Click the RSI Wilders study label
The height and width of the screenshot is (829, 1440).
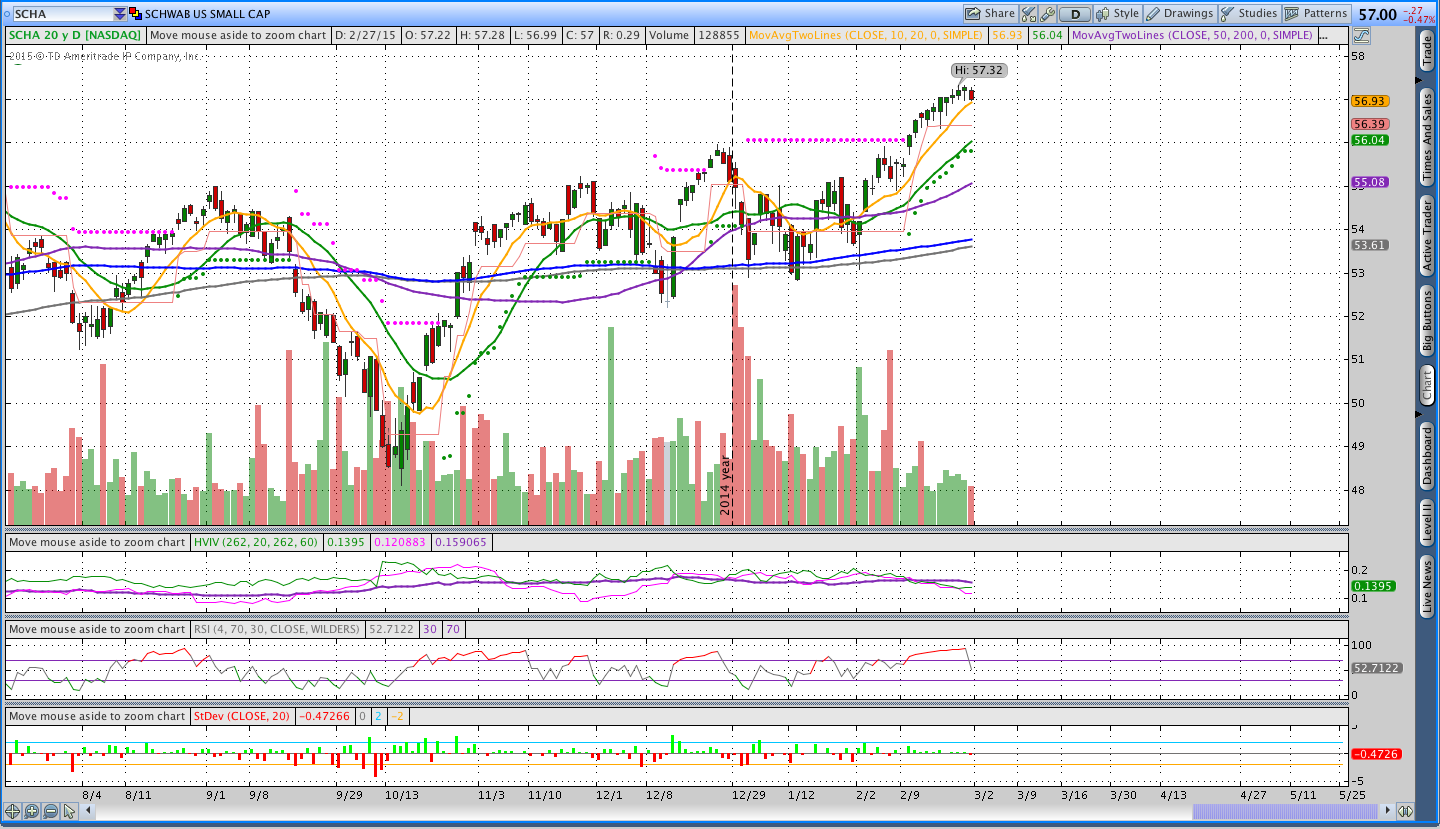point(276,629)
